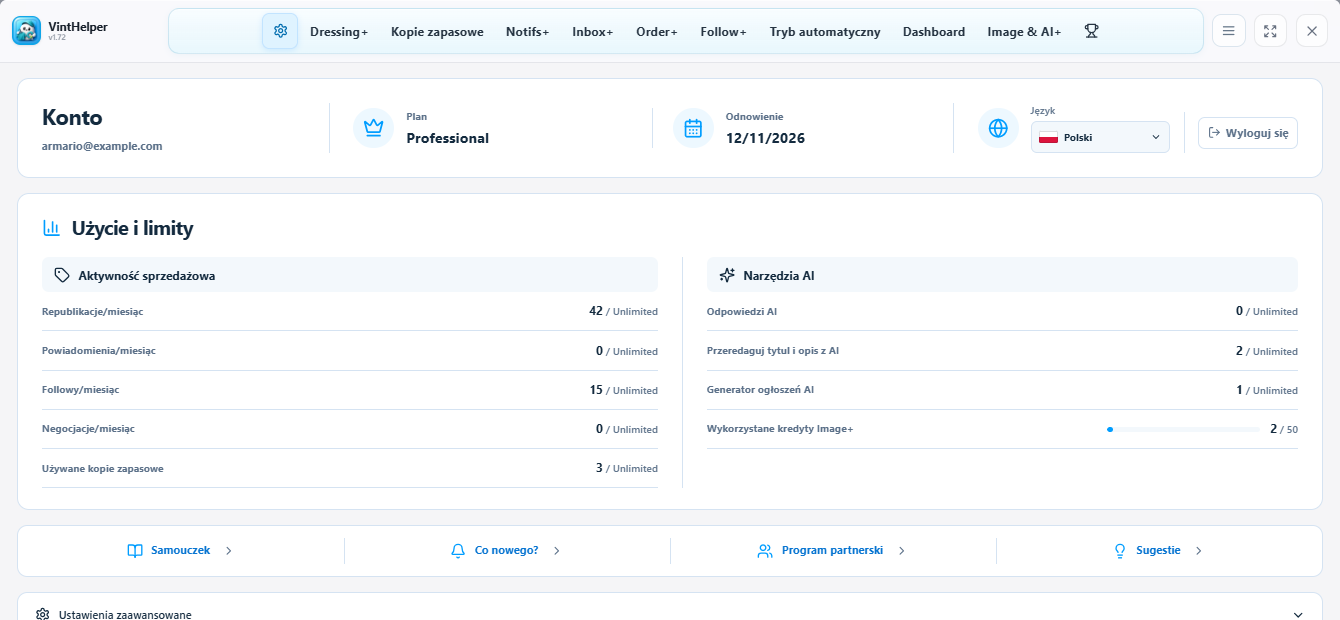This screenshot has height=620, width=1340.
Task: Click the gear icon beside Ustawienia zaawansowane
Action: [x=43, y=615]
